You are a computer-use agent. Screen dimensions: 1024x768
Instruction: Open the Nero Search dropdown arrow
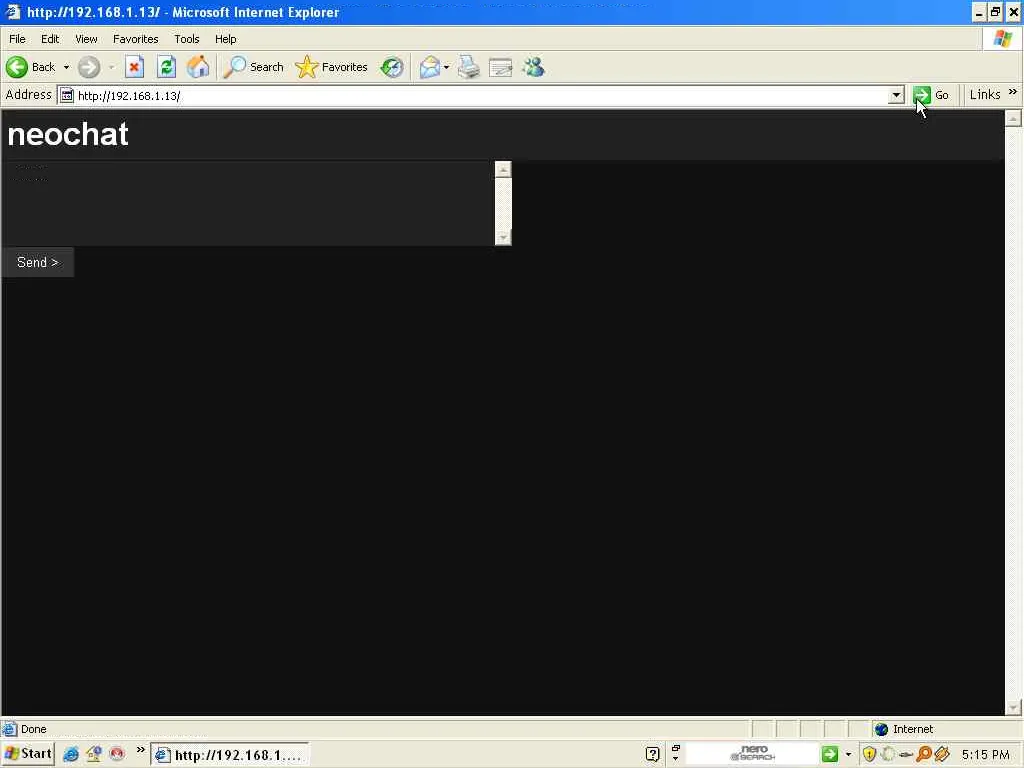coord(848,755)
